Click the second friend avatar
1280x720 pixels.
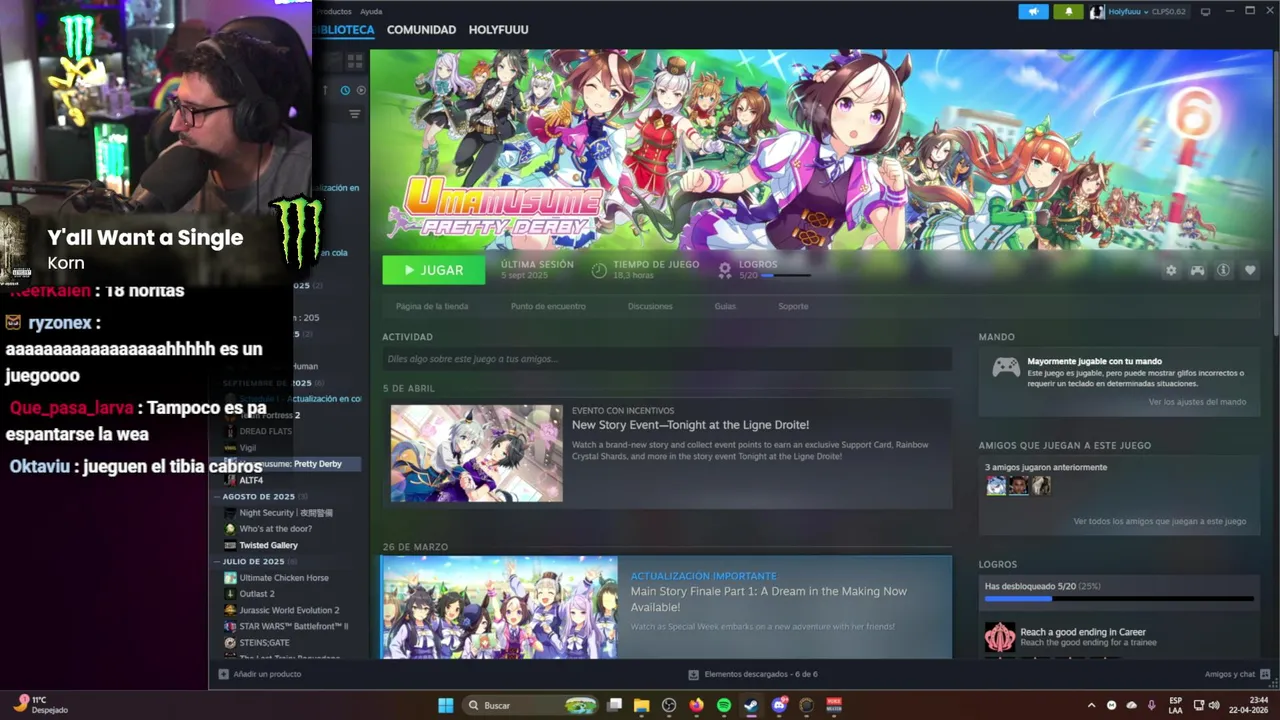point(1018,486)
